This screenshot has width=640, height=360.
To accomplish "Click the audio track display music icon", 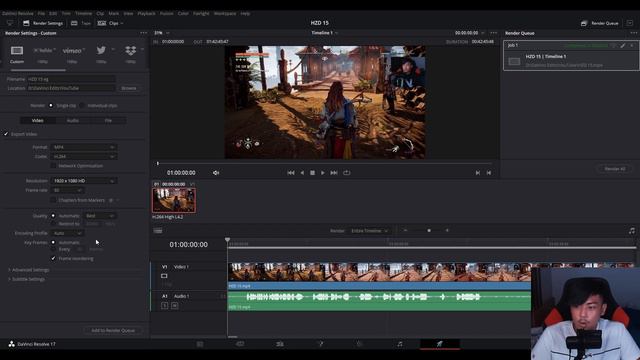I will [x=632, y=231].
